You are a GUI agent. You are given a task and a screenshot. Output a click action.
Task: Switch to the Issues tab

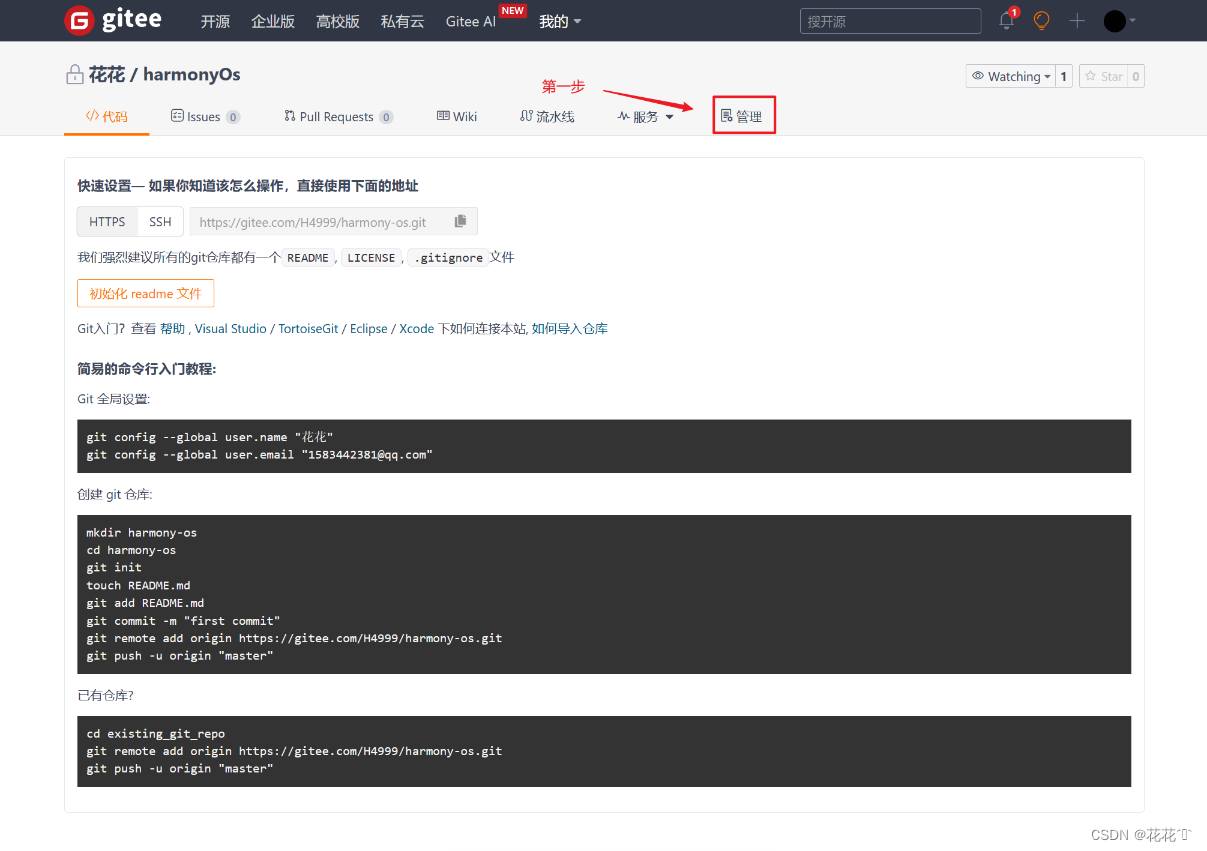click(x=205, y=116)
